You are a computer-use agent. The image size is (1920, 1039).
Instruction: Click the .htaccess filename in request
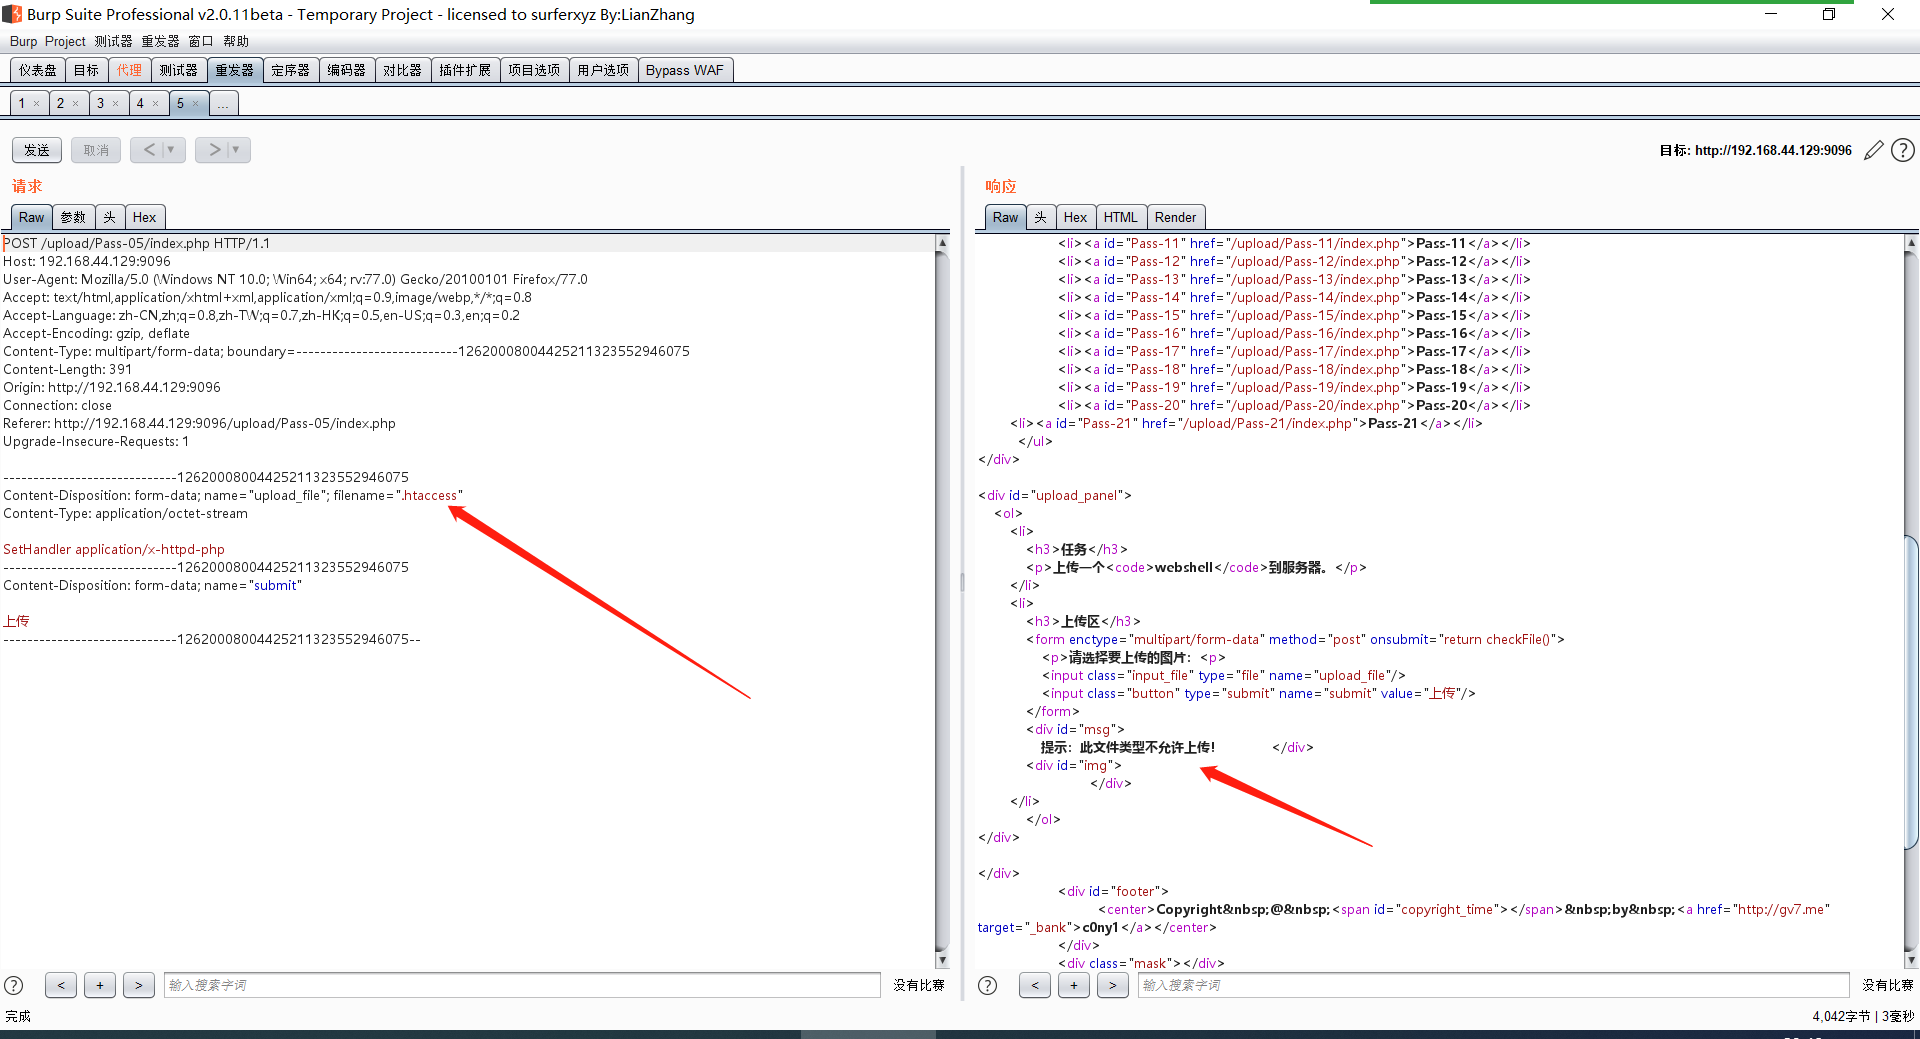coord(430,495)
